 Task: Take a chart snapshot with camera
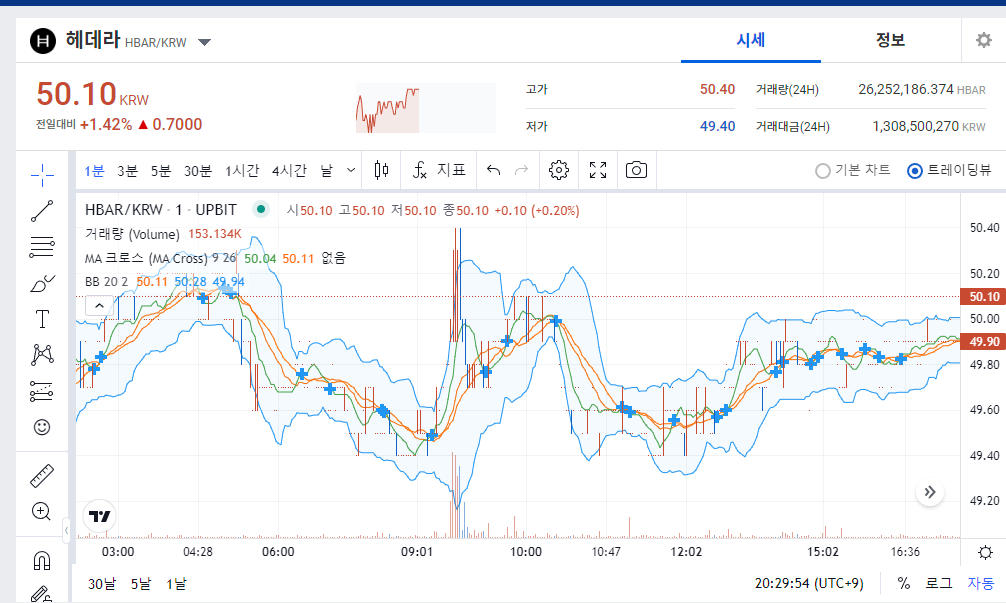click(636, 170)
